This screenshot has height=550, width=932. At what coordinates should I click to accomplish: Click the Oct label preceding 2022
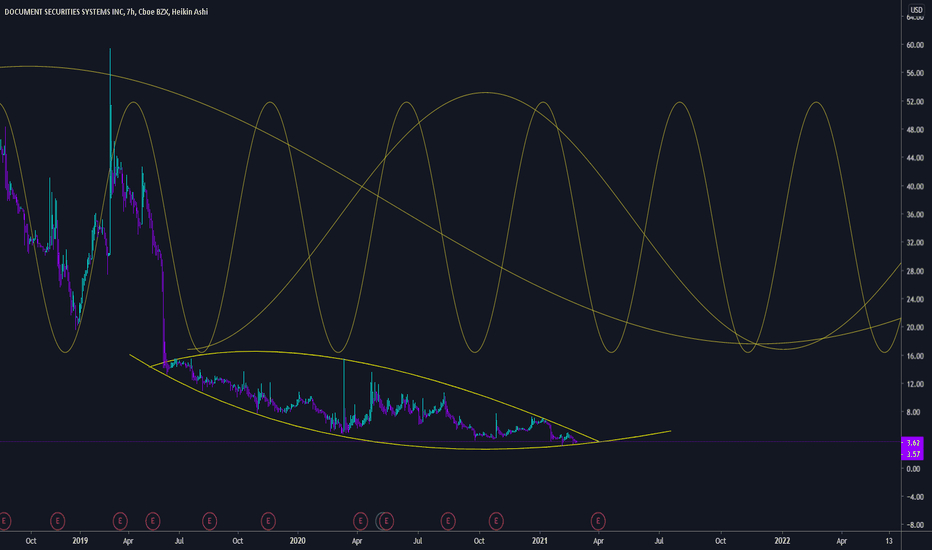pyautogui.click(x=720, y=541)
